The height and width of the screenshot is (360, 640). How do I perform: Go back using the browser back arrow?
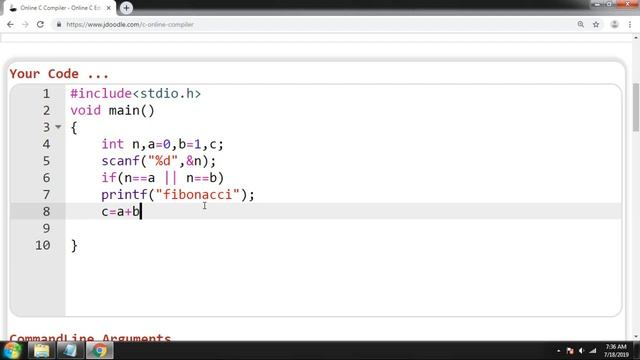click(x=10, y=24)
